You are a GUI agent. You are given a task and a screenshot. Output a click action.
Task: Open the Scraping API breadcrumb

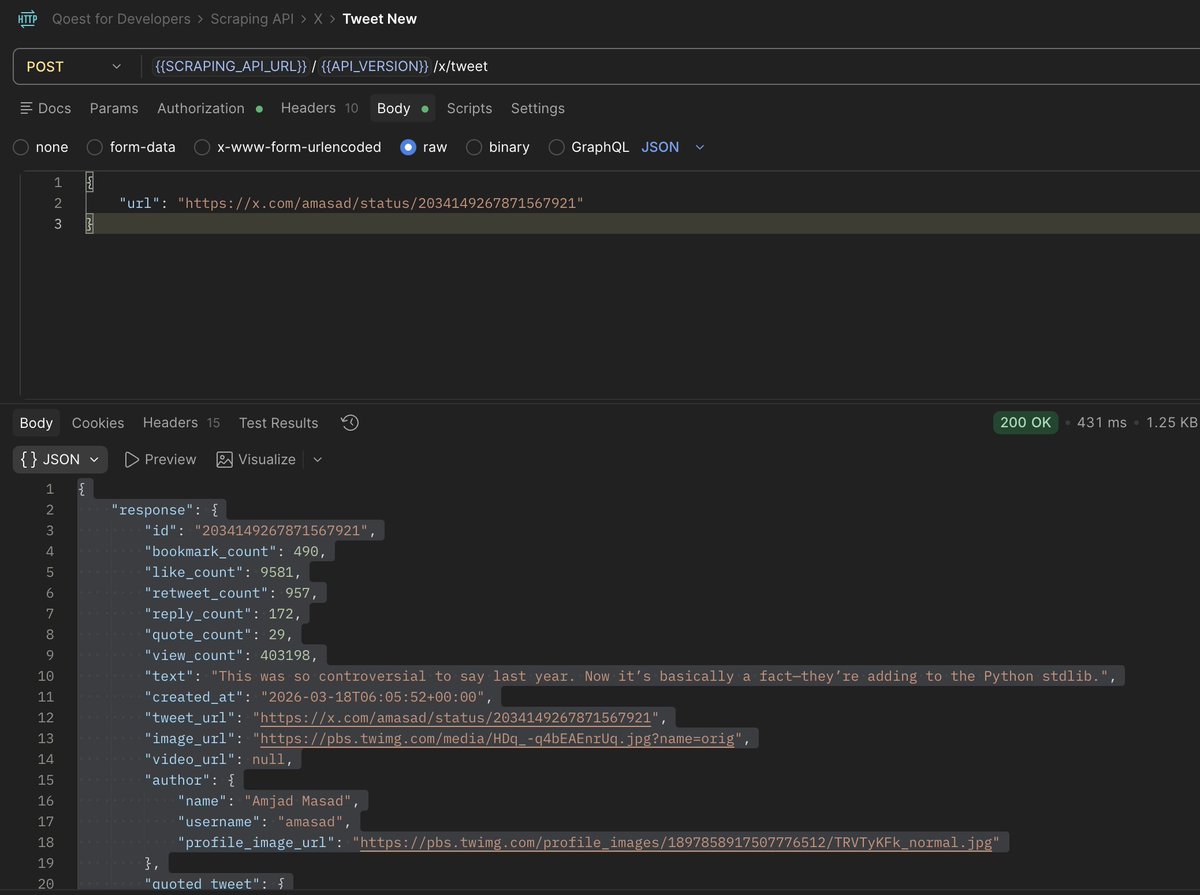(x=252, y=19)
